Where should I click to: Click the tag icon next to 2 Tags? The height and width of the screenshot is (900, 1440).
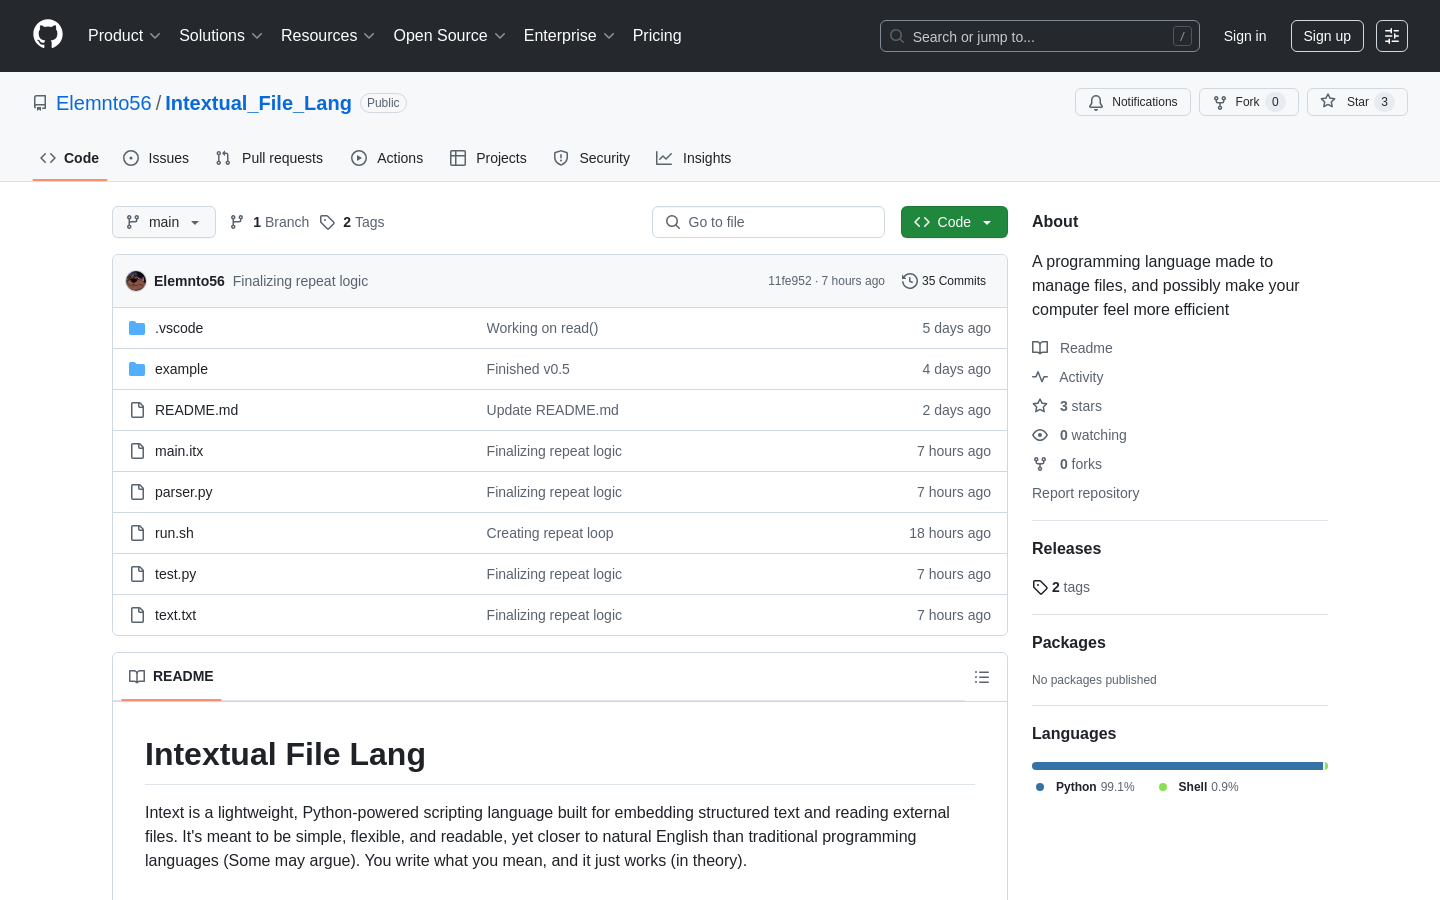click(x=327, y=222)
